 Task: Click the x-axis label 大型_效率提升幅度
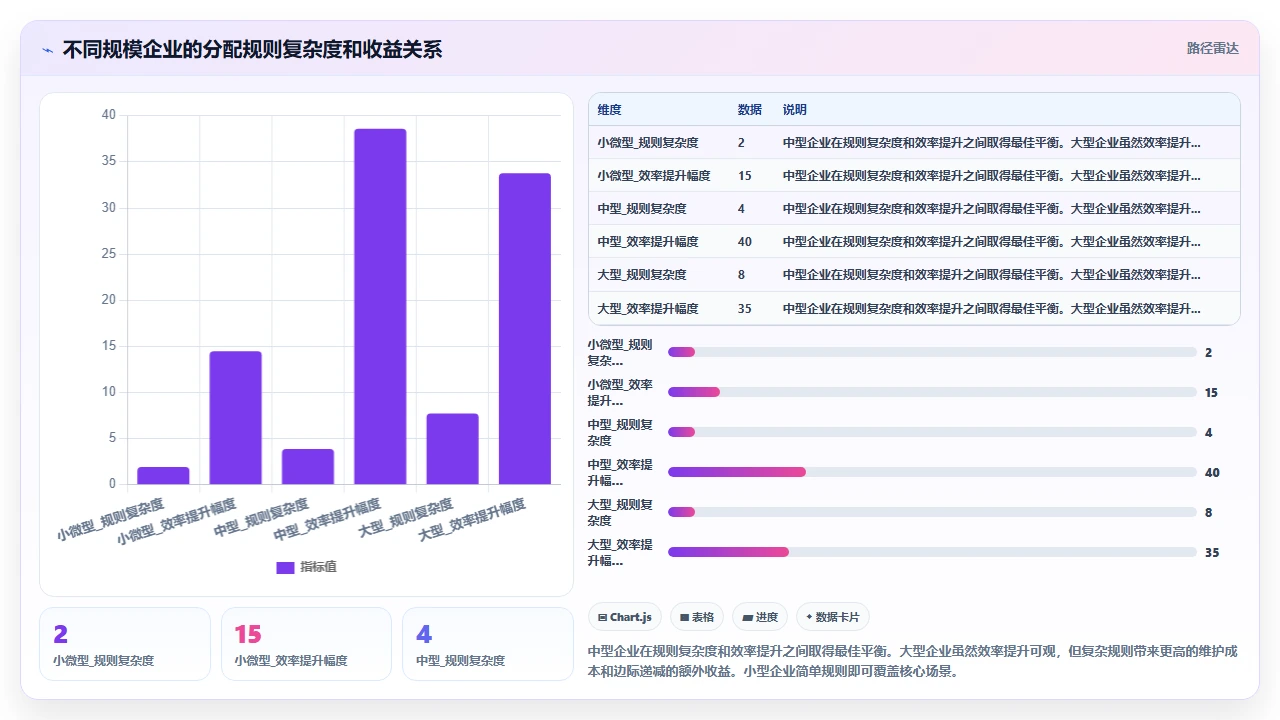[x=472, y=519]
